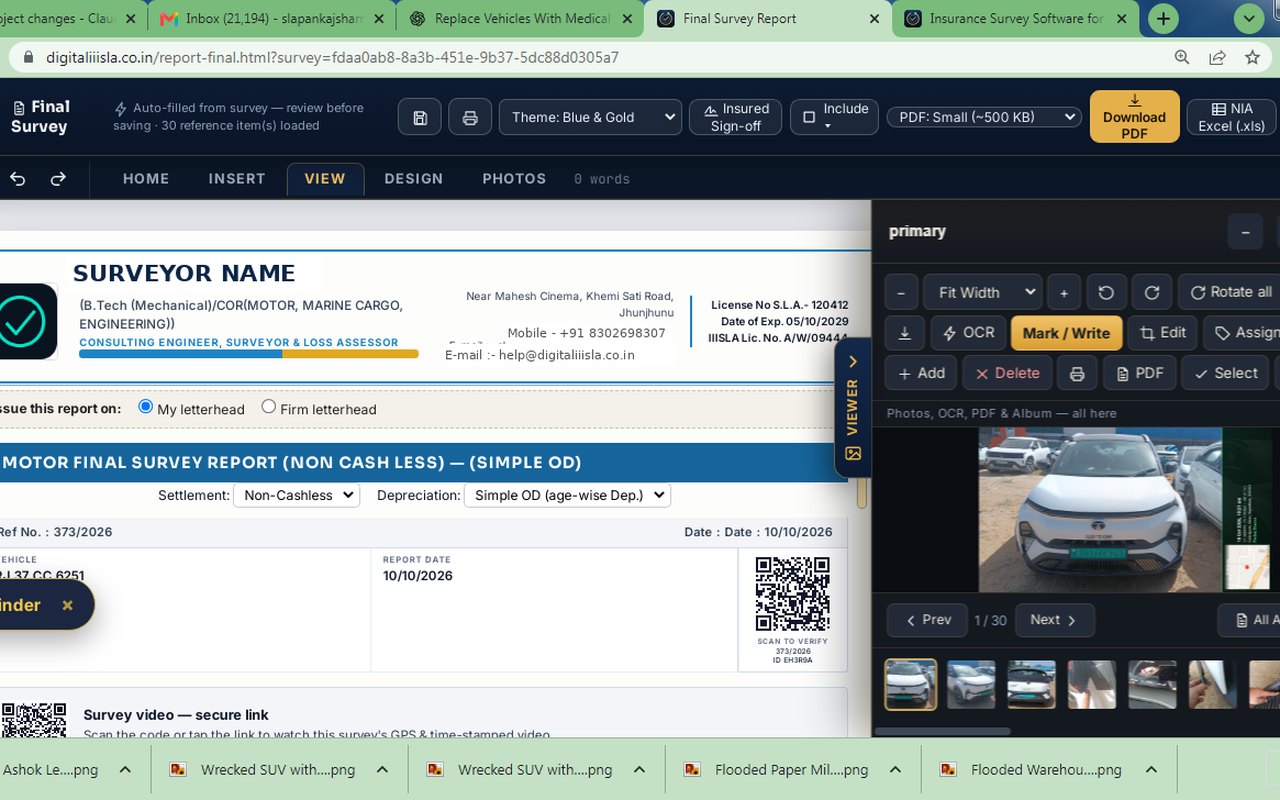Go to the Next photo
The width and height of the screenshot is (1280, 800).
click(1055, 620)
